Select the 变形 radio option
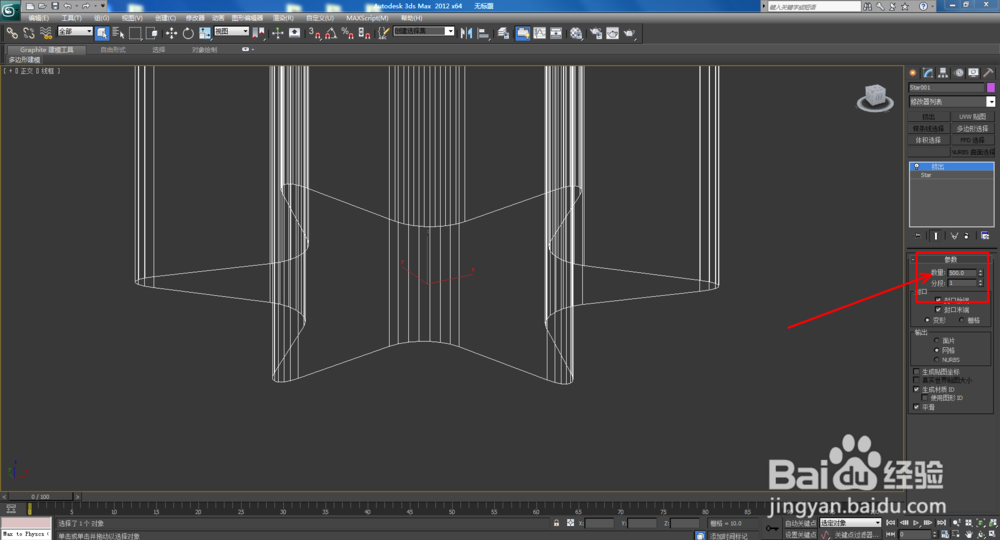The width and height of the screenshot is (1000, 540). pos(927,320)
